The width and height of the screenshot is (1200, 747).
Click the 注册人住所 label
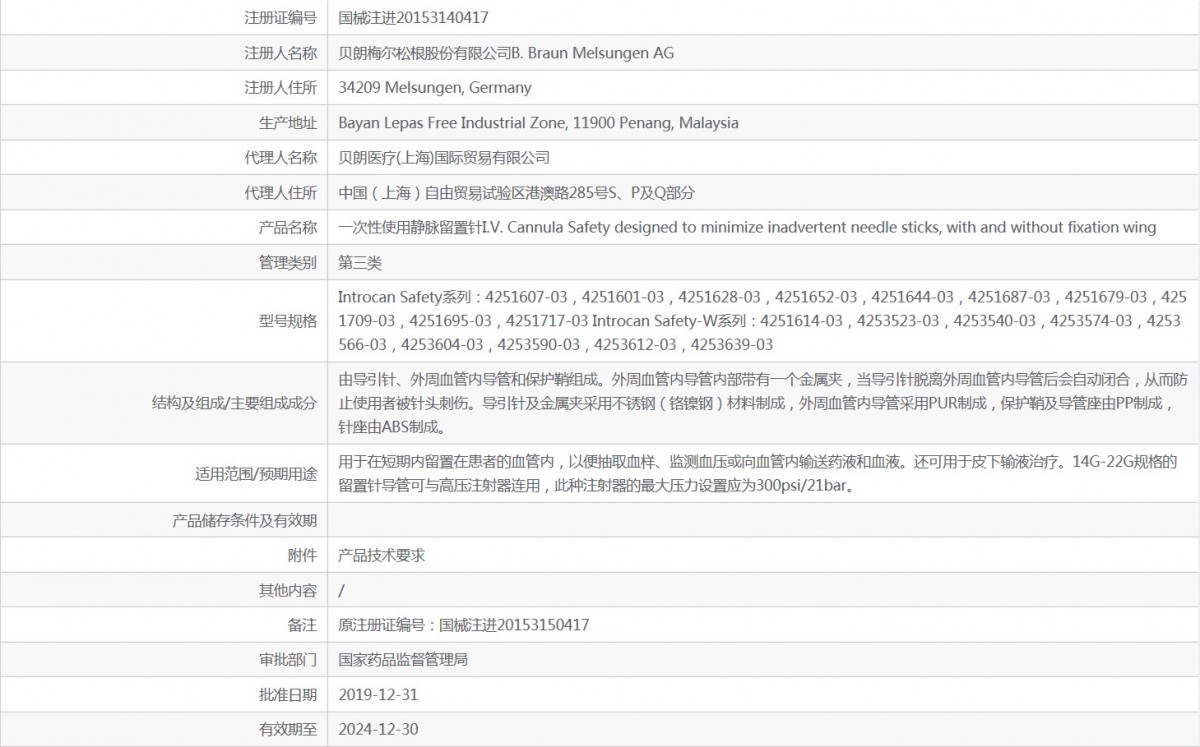coord(281,87)
